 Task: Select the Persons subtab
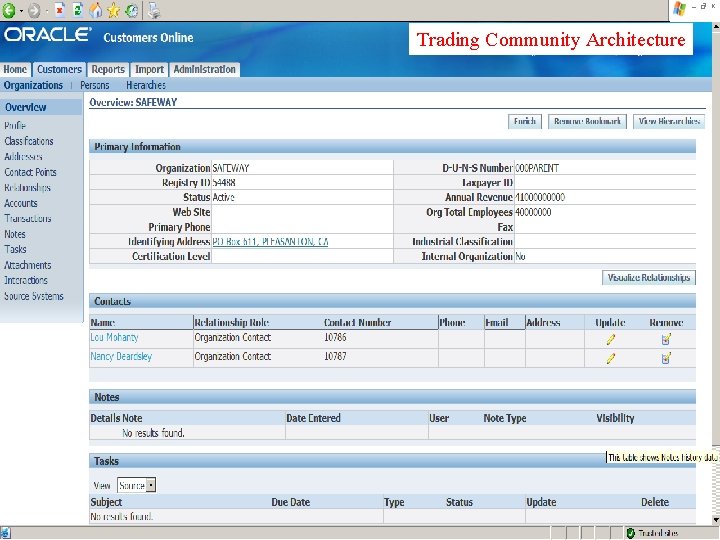point(95,85)
